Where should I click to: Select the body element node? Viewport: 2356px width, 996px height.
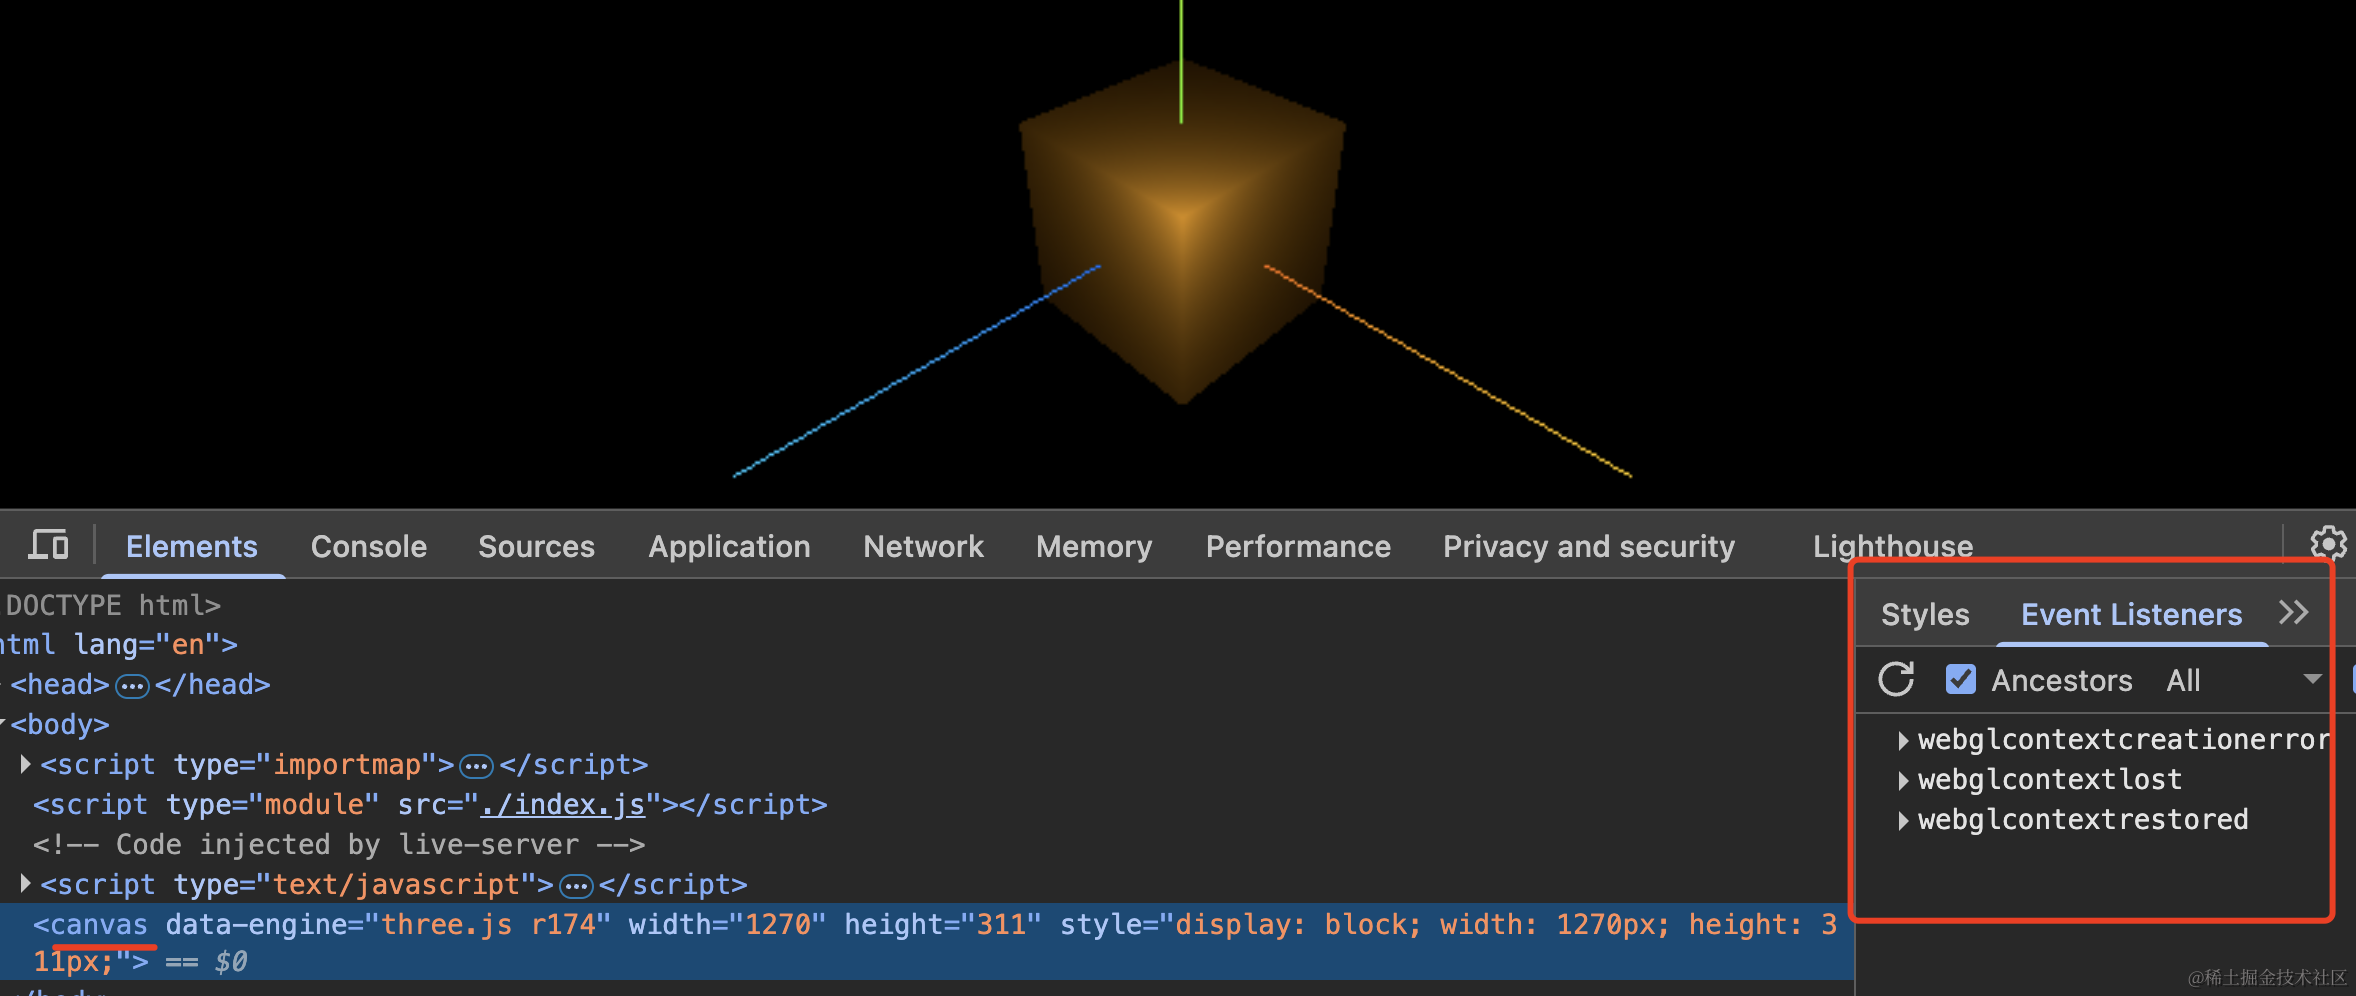(x=60, y=725)
